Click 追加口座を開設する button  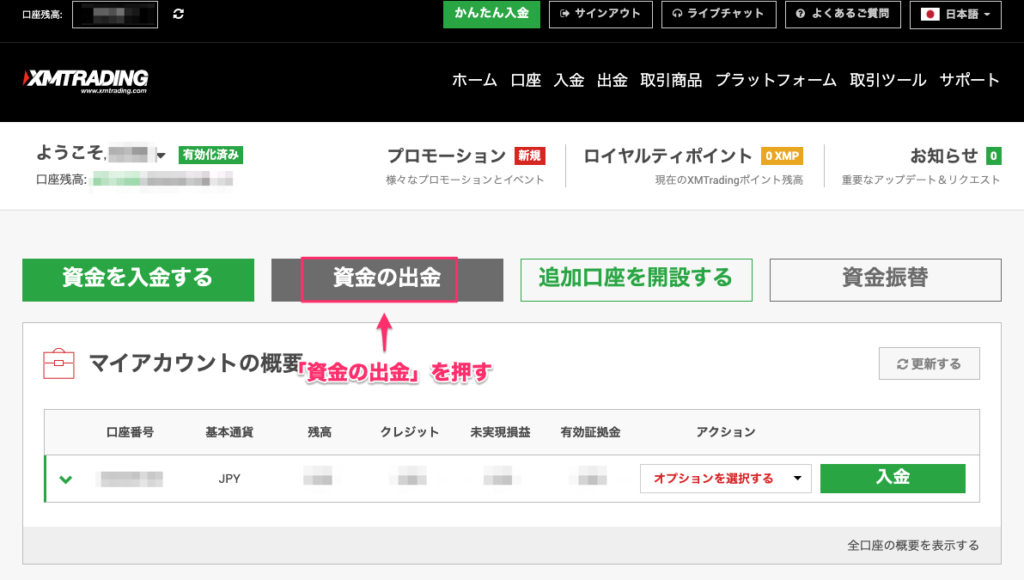click(x=635, y=279)
